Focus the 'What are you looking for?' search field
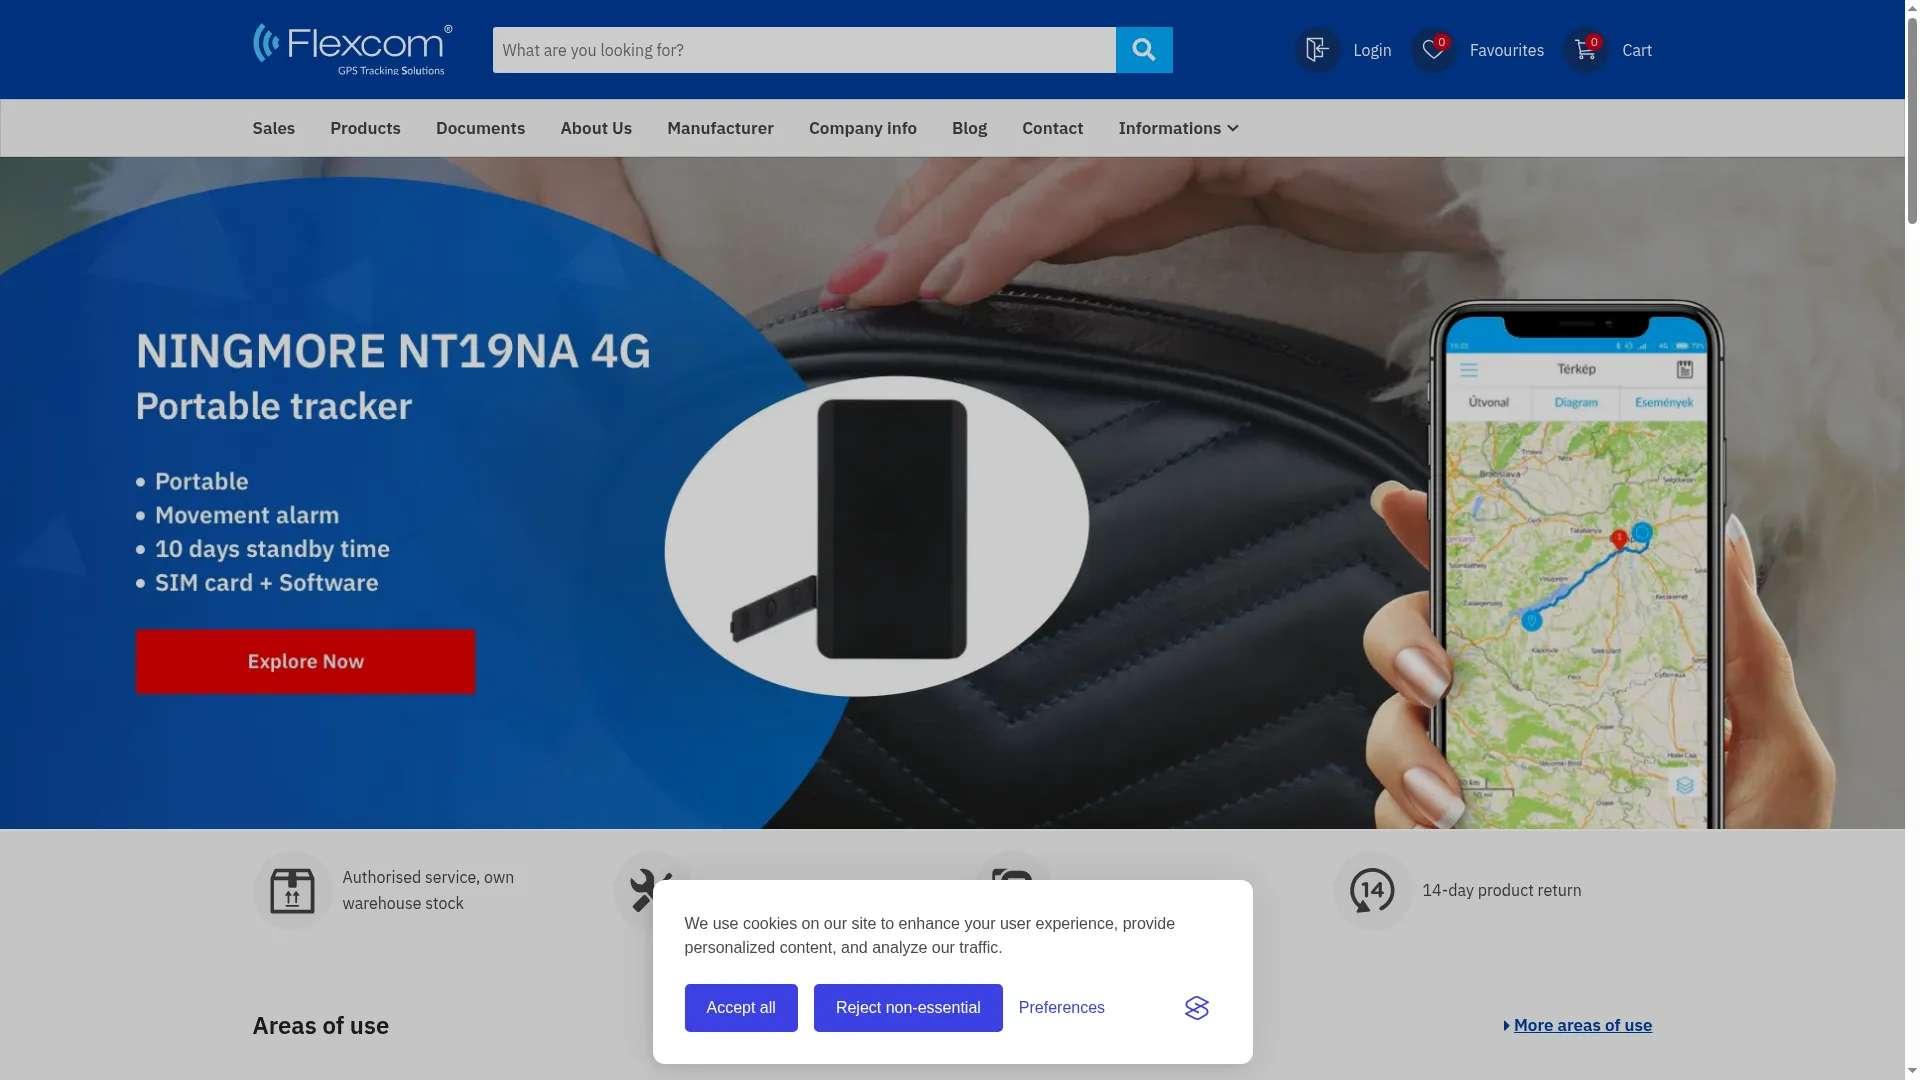 (x=804, y=50)
